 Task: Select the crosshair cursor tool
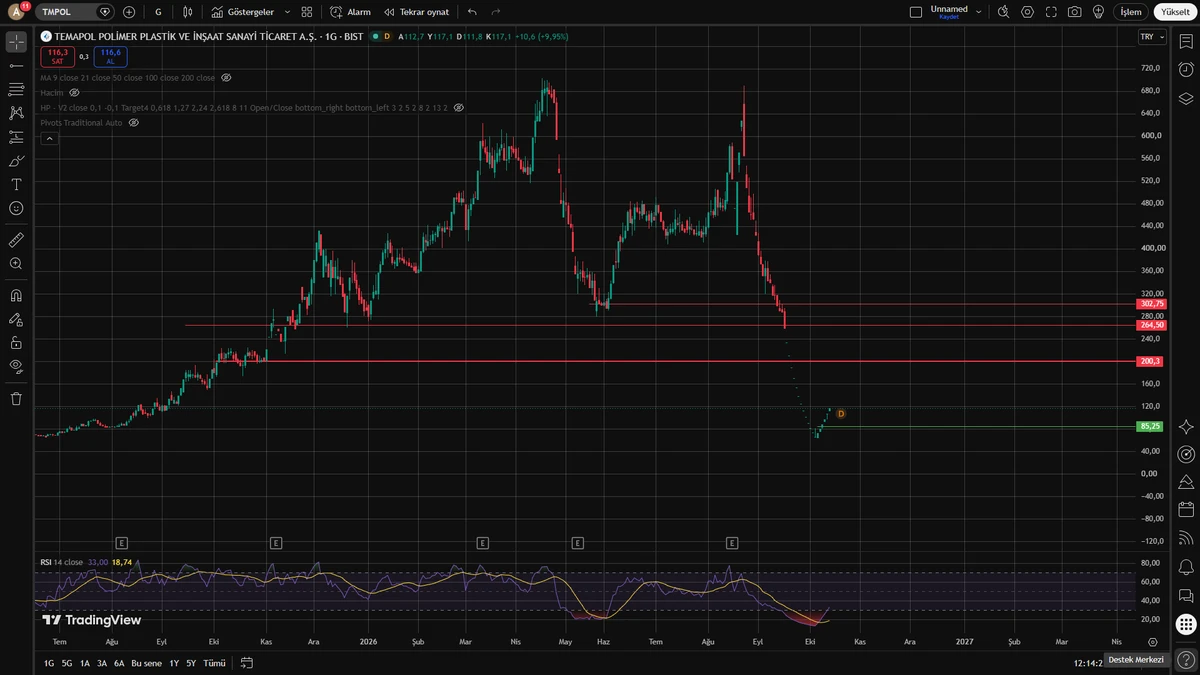tap(16, 42)
